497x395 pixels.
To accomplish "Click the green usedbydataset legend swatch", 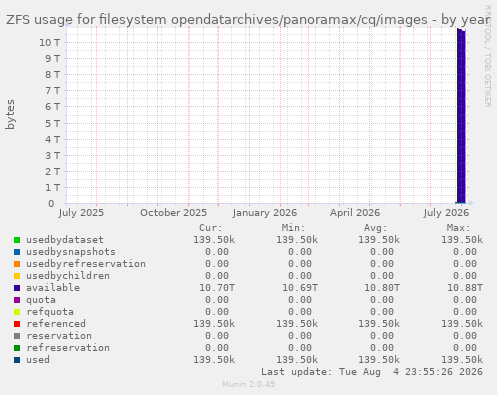I will (17, 240).
